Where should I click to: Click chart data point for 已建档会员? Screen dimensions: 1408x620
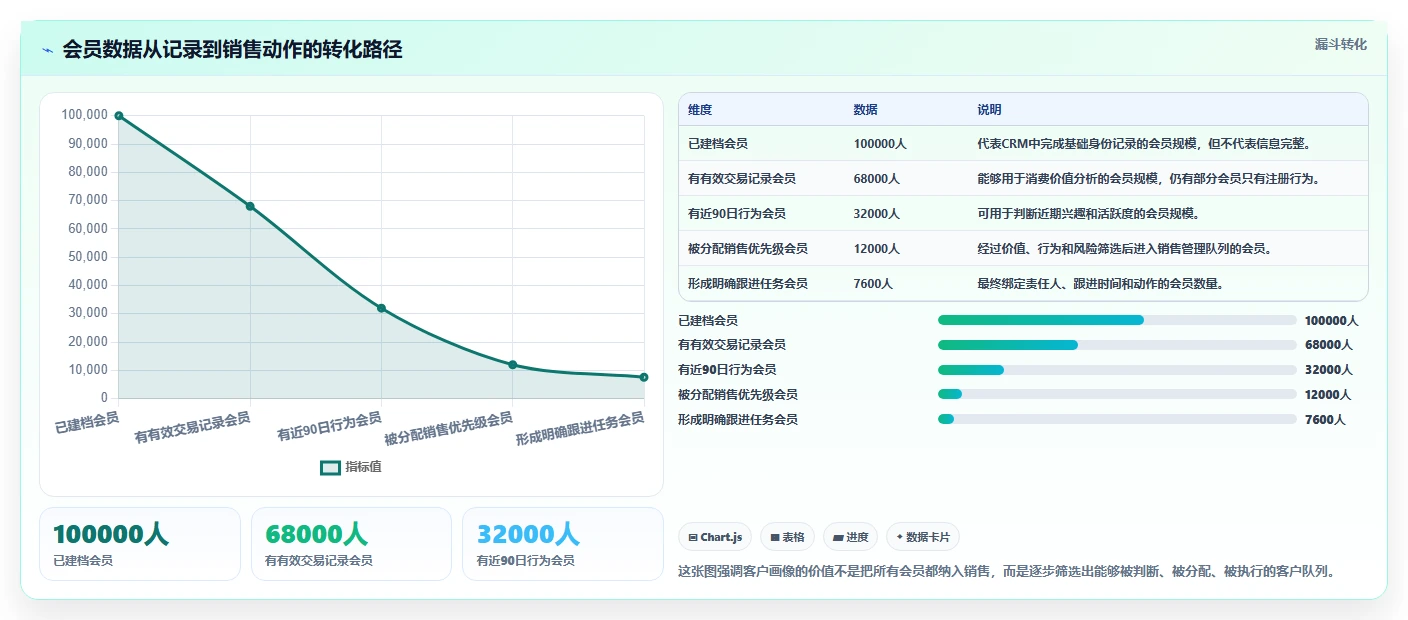(x=119, y=116)
